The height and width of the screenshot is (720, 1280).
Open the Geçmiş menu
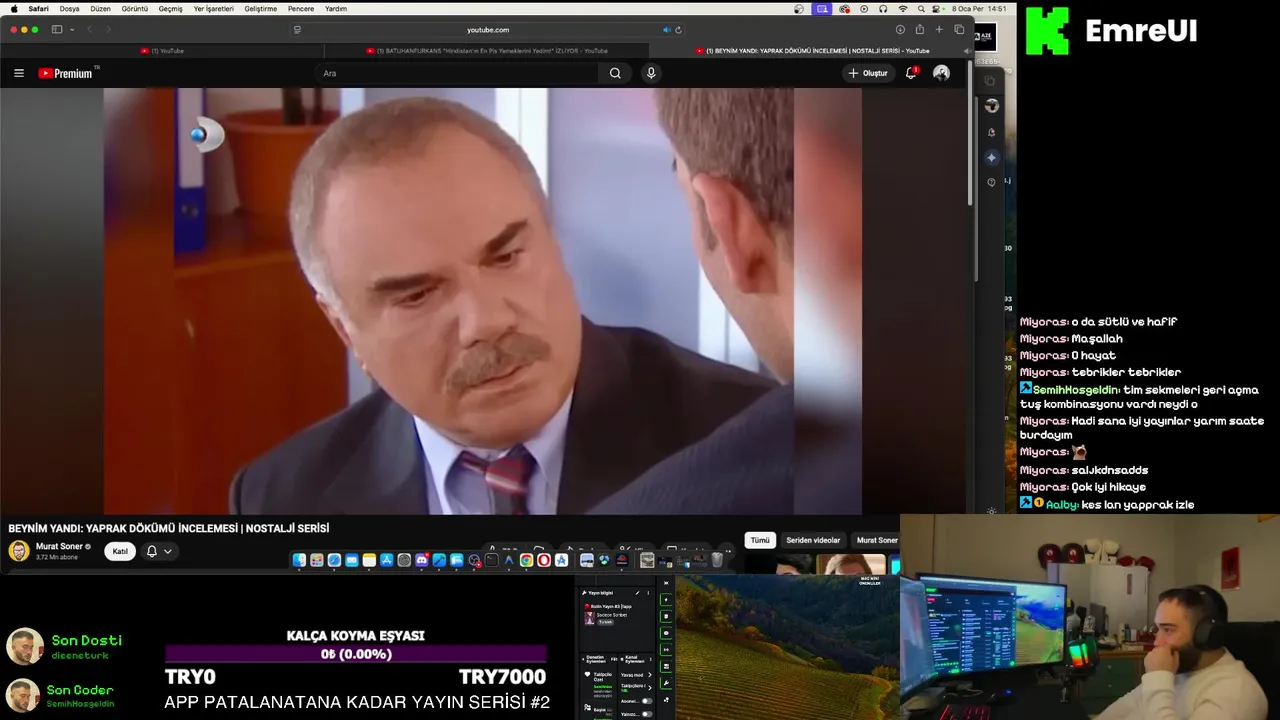click(x=170, y=9)
